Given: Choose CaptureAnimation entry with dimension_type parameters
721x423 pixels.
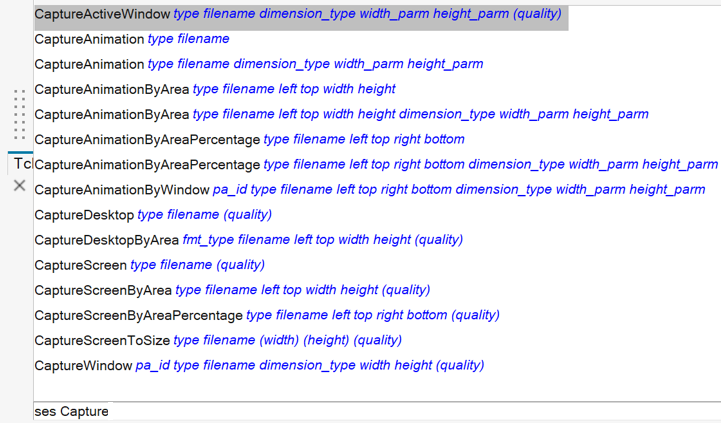Looking at the screenshot, I should 258,64.
